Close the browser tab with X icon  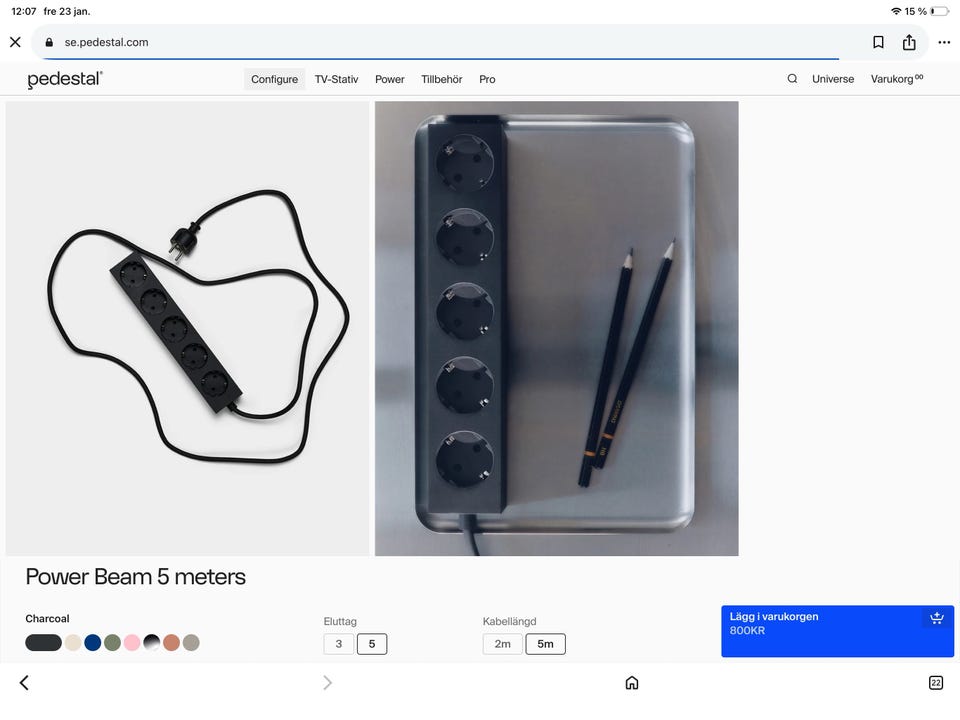point(15,42)
